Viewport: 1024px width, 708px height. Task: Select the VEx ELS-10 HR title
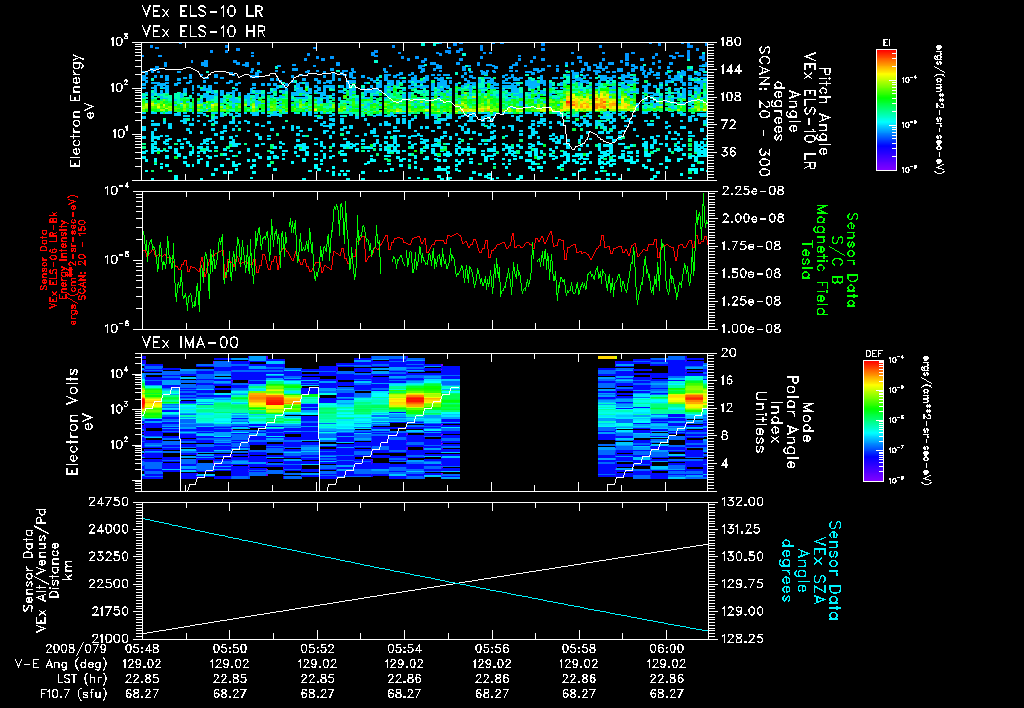pyautogui.click(x=204, y=31)
